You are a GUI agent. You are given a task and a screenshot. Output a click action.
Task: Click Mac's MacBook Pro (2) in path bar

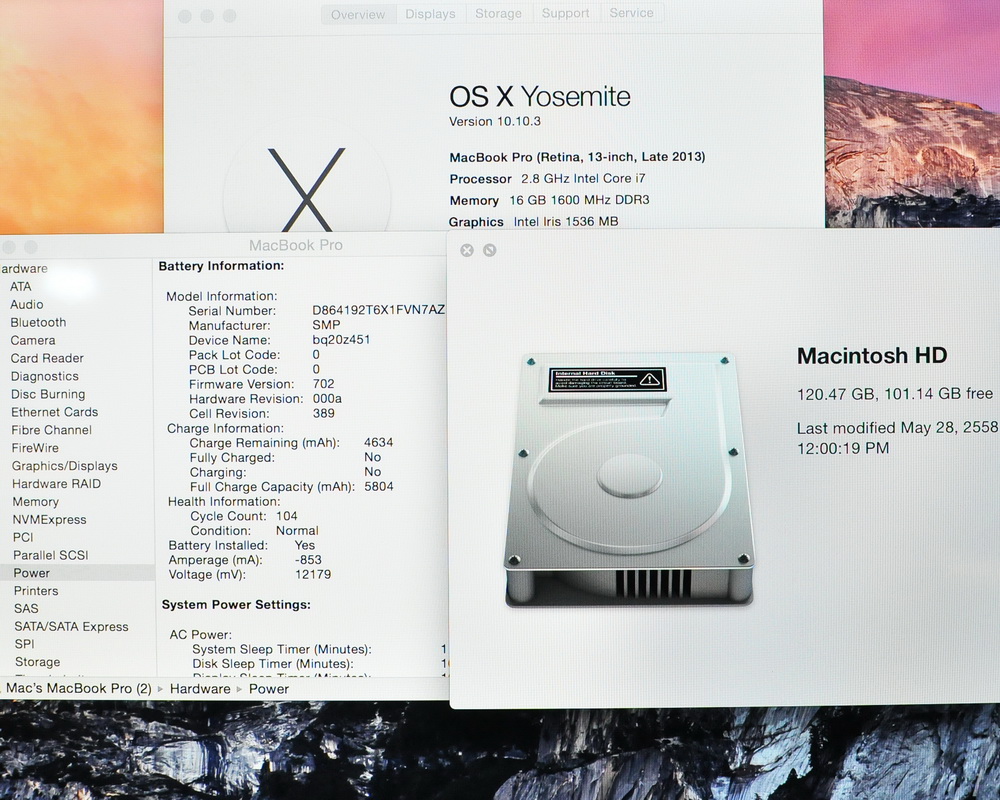(x=78, y=688)
